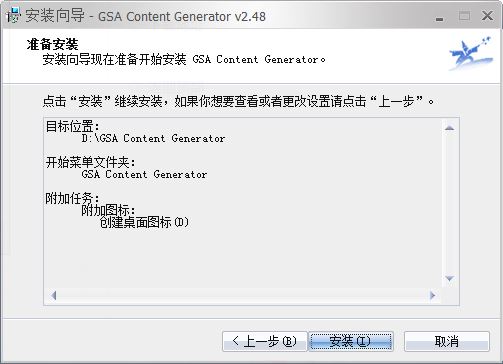Click the vertical scrollbar track of the summary box
503x364 pixels.
[450, 203]
